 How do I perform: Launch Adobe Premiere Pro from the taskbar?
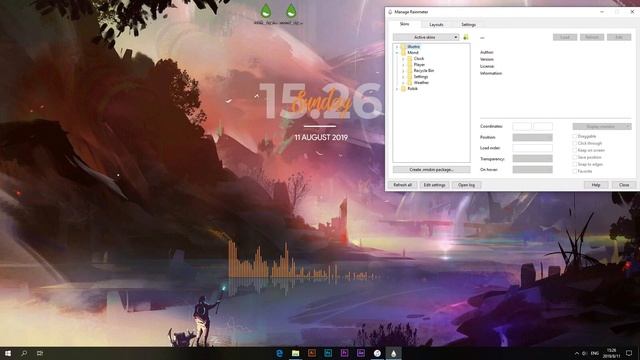344,353
